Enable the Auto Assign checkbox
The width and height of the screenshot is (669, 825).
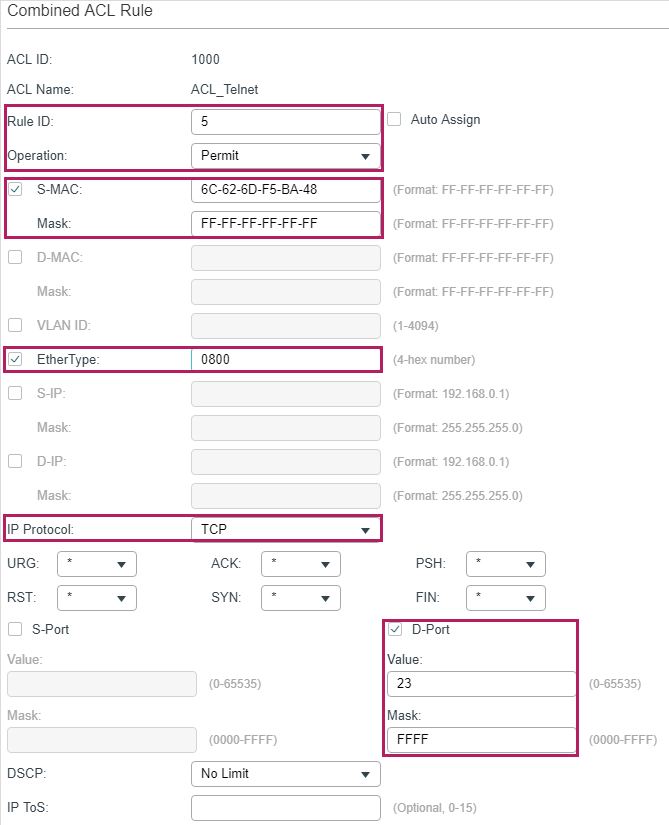click(394, 119)
